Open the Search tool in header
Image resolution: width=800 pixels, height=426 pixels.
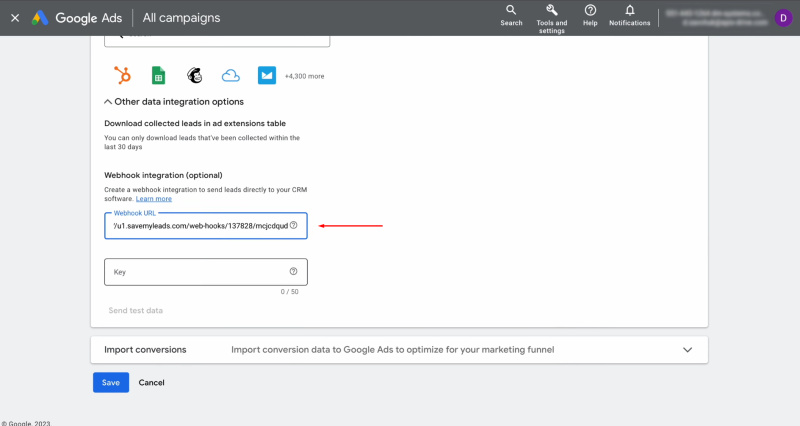tap(511, 15)
